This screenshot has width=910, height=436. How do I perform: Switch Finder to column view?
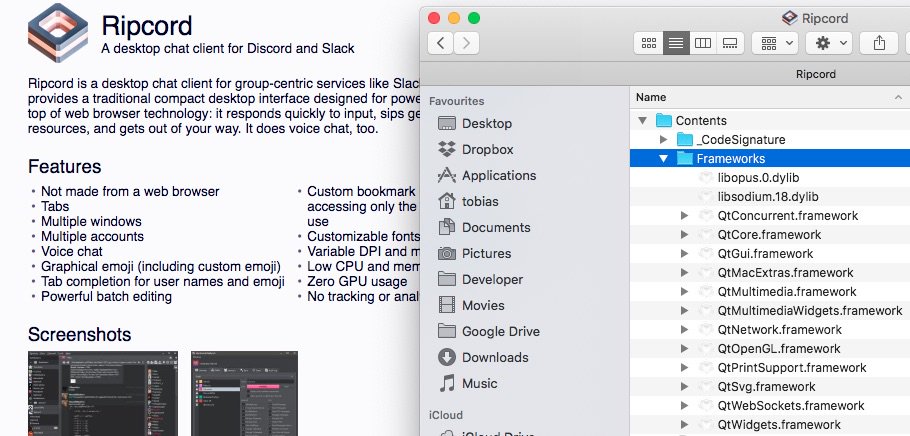pos(703,43)
